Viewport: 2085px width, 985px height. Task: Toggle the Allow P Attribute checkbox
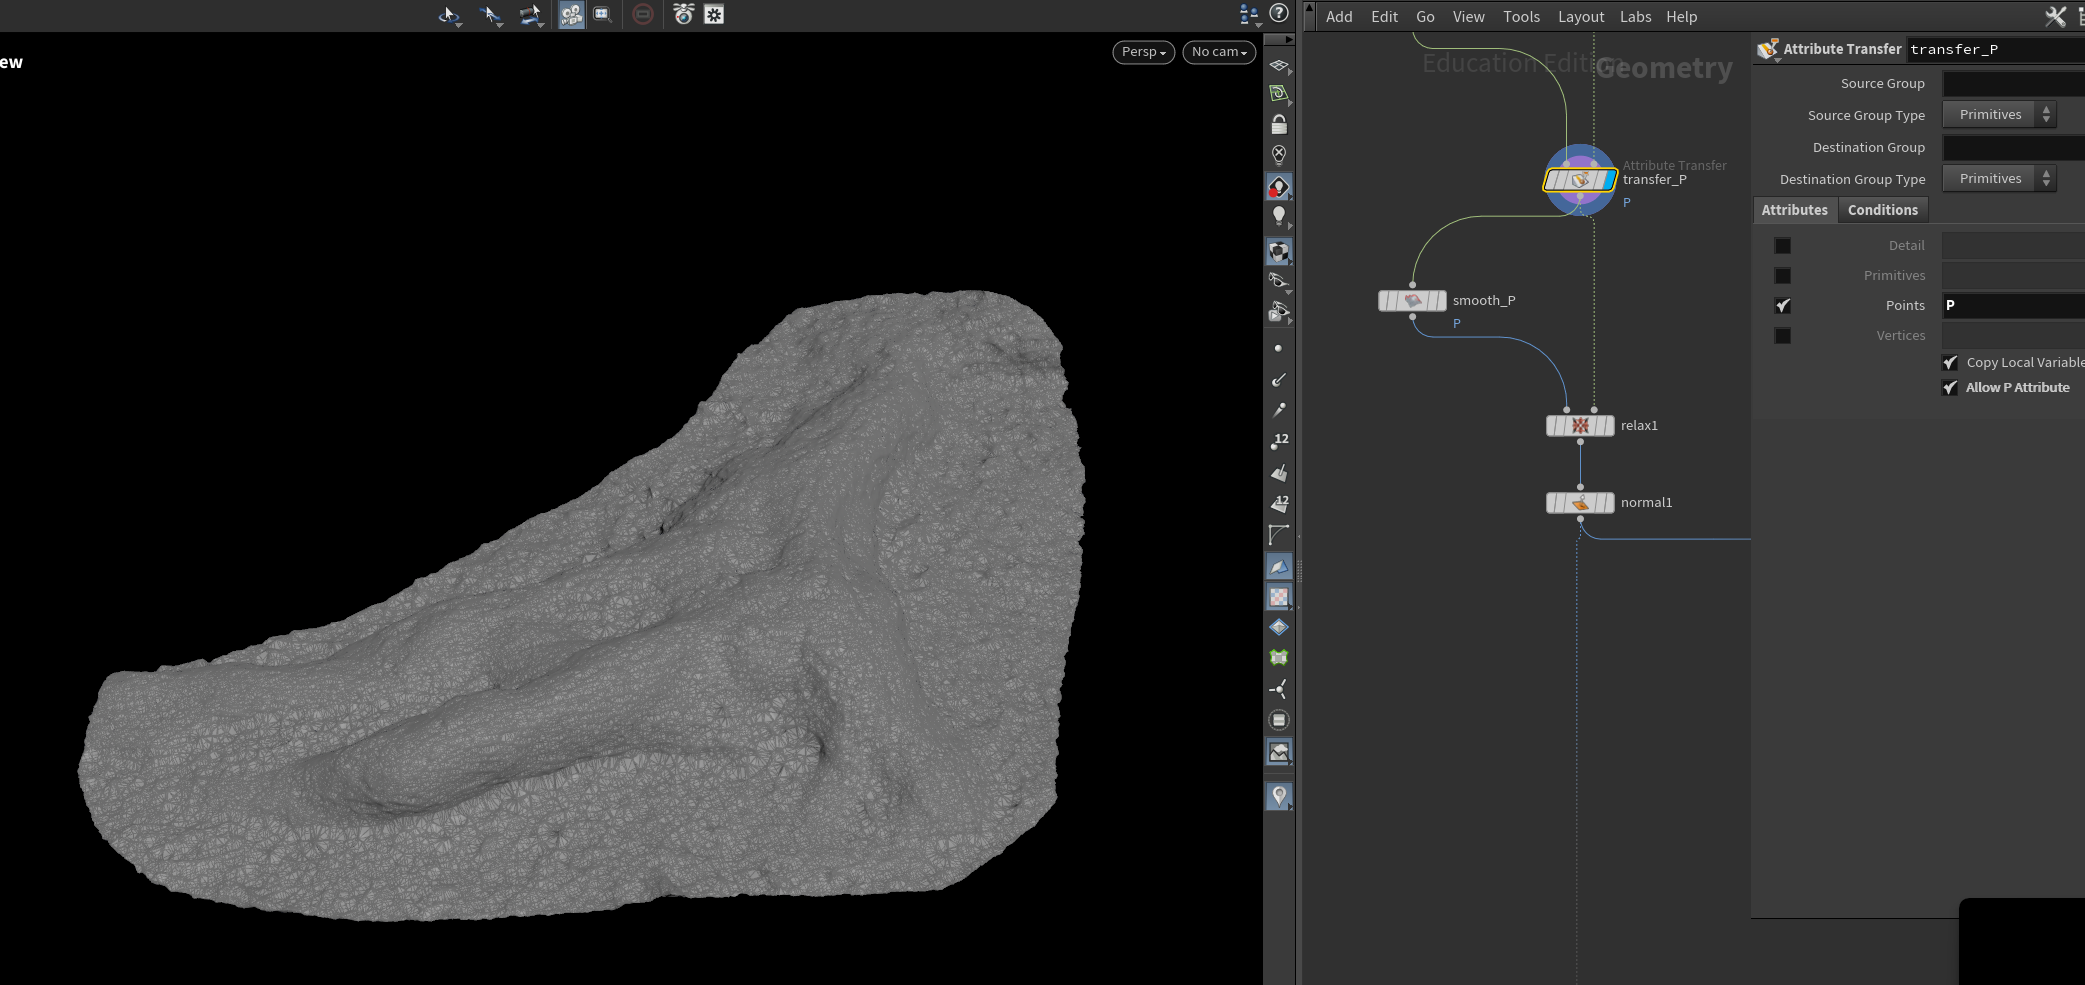click(1950, 388)
